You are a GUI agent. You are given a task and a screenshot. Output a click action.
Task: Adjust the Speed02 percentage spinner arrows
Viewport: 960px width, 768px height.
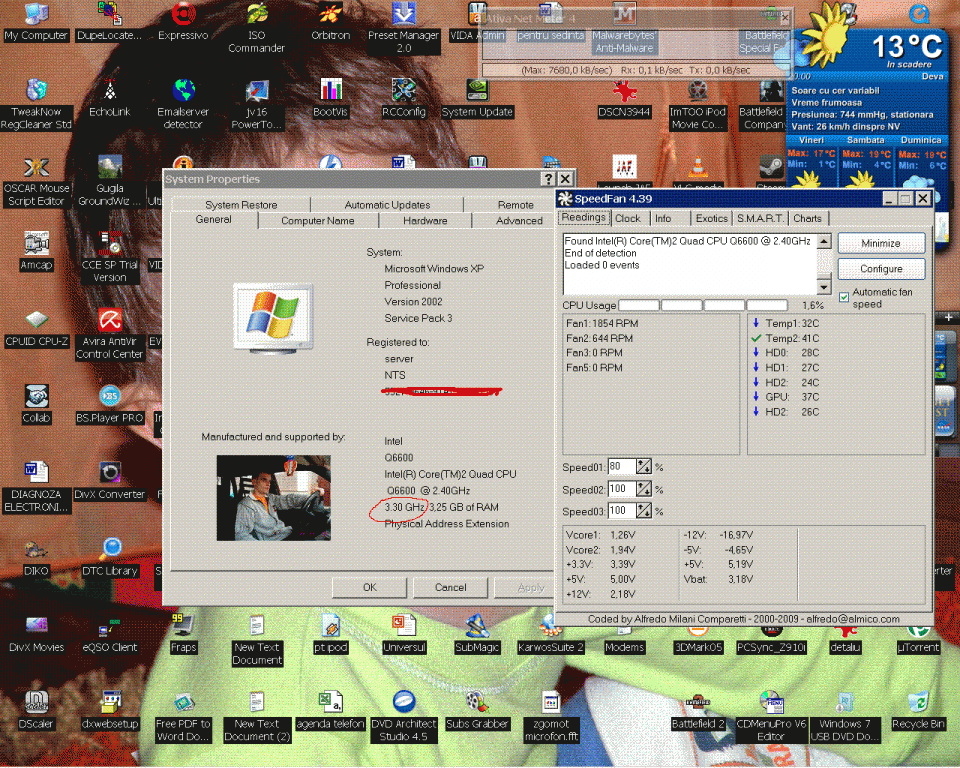tap(643, 489)
